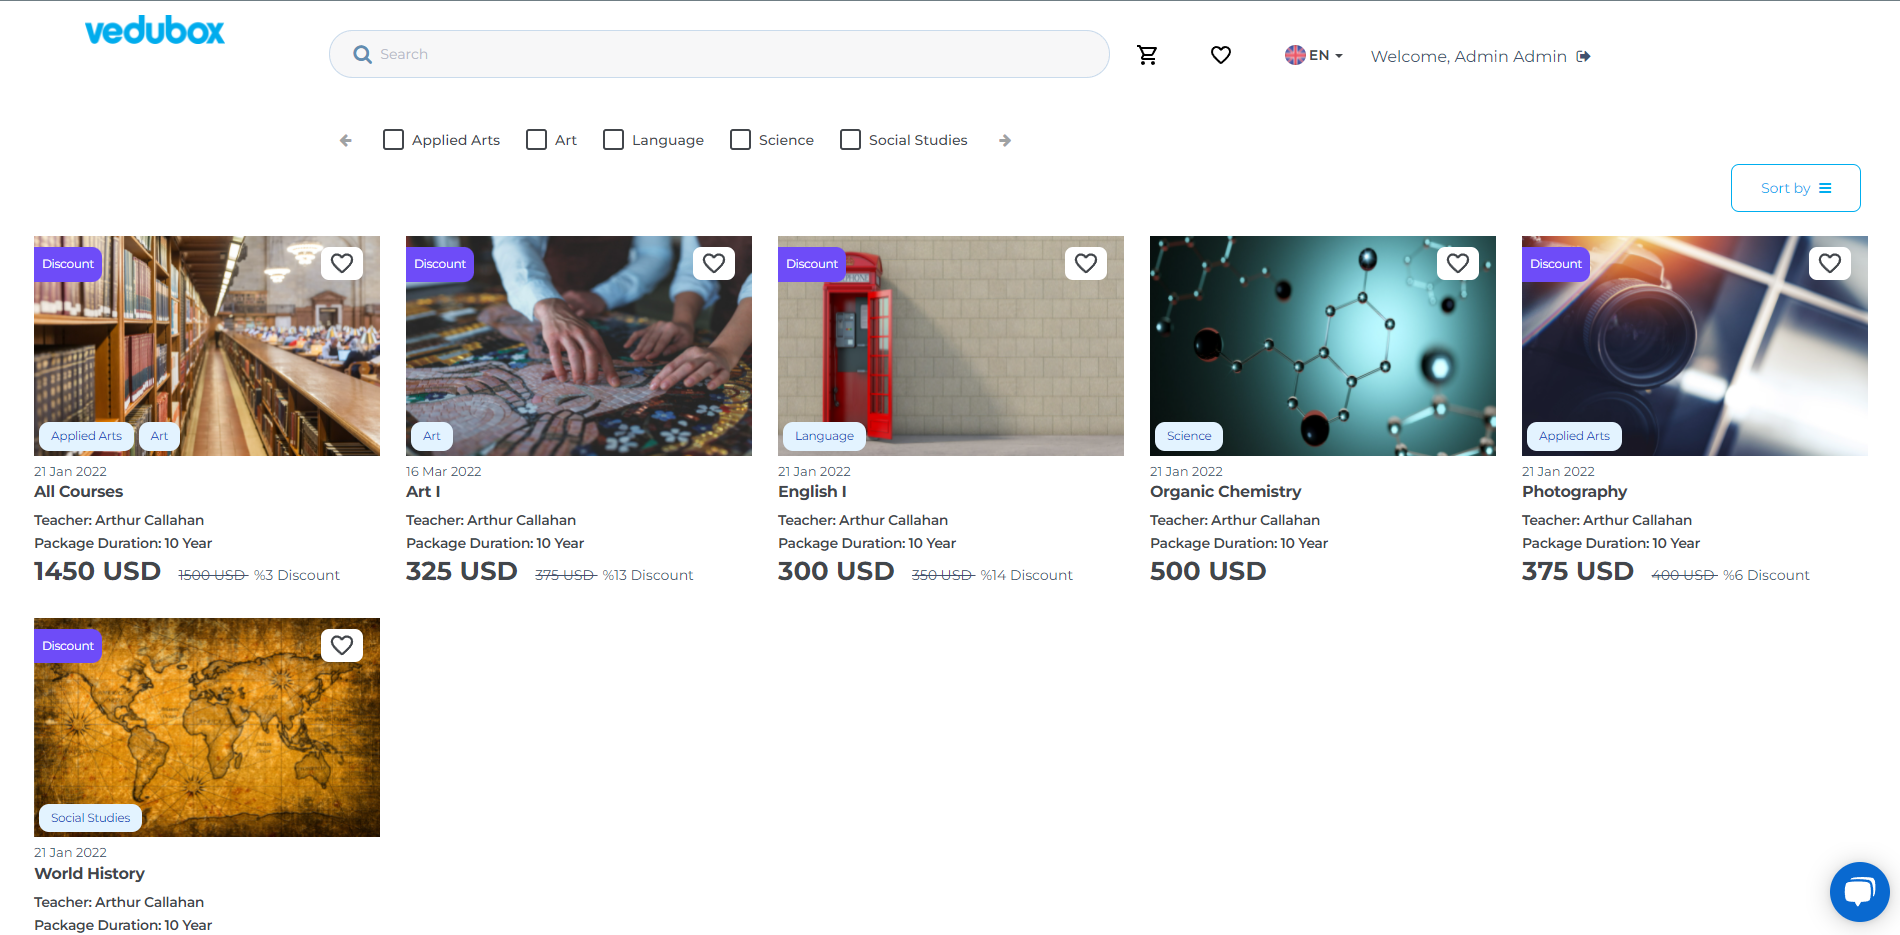1900x935 pixels.
Task: Open the shopping cart
Action: 1147,55
